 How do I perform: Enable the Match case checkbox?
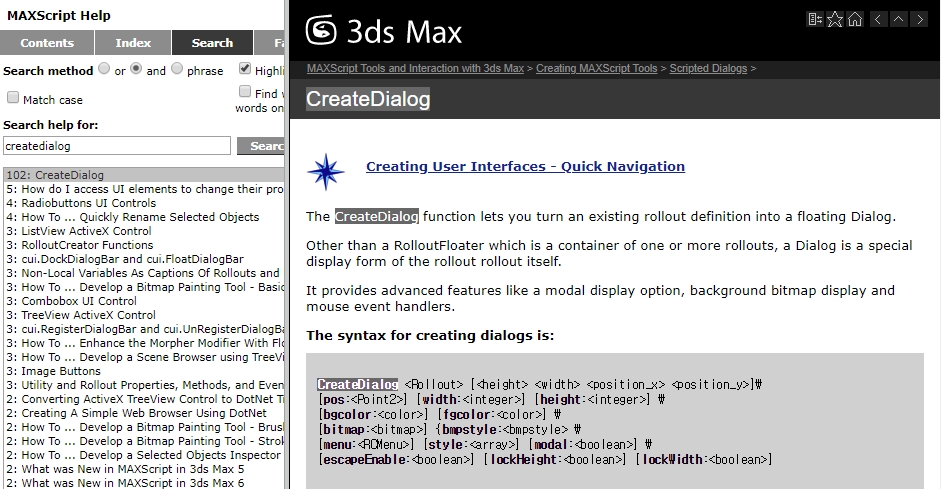[x=13, y=97]
